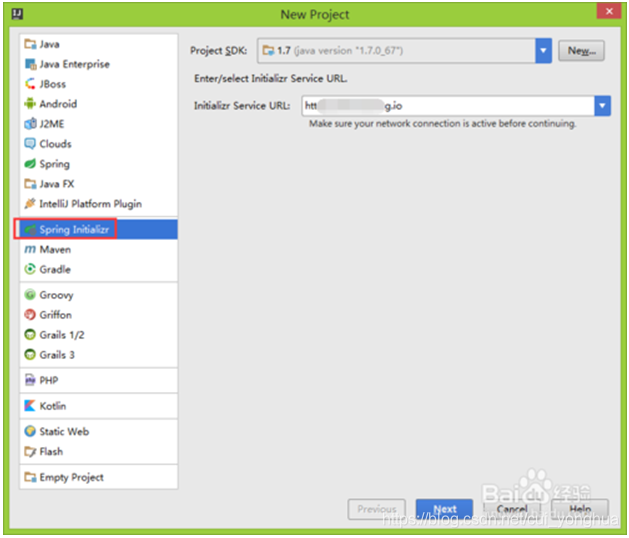This screenshot has width=629, height=538.
Task: Click the Next button
Action: pyautogui.click(x=444, y=509)
